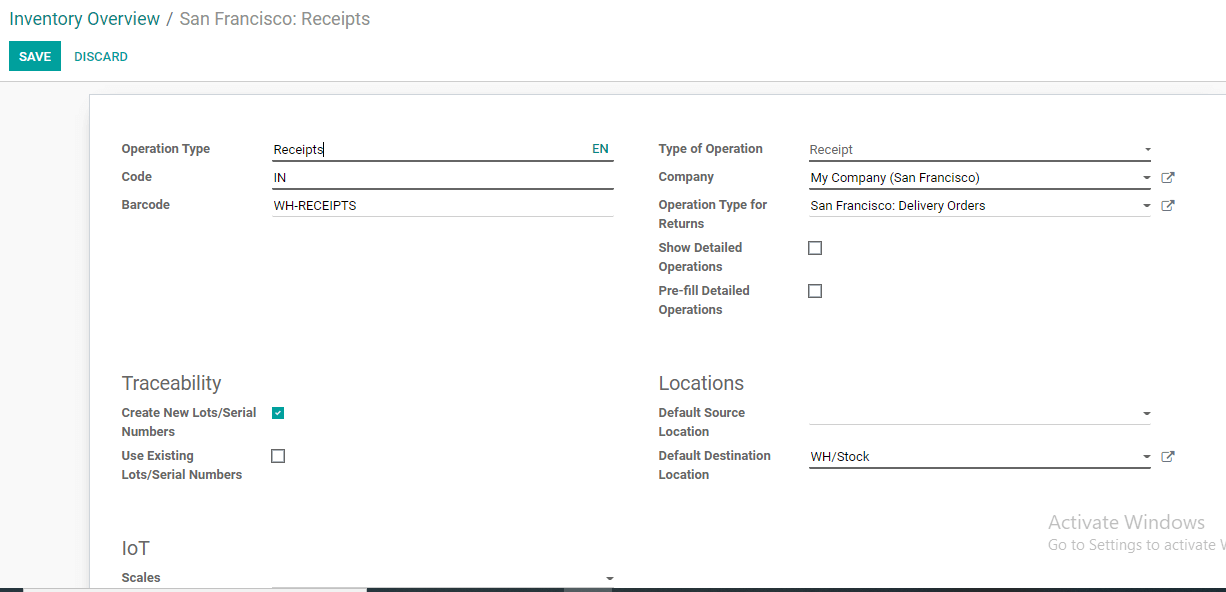Expand the Type of Operation dropdown
Image resolution: width=1226 pixels, height=592 pixels.
(x=1147, y=150)
